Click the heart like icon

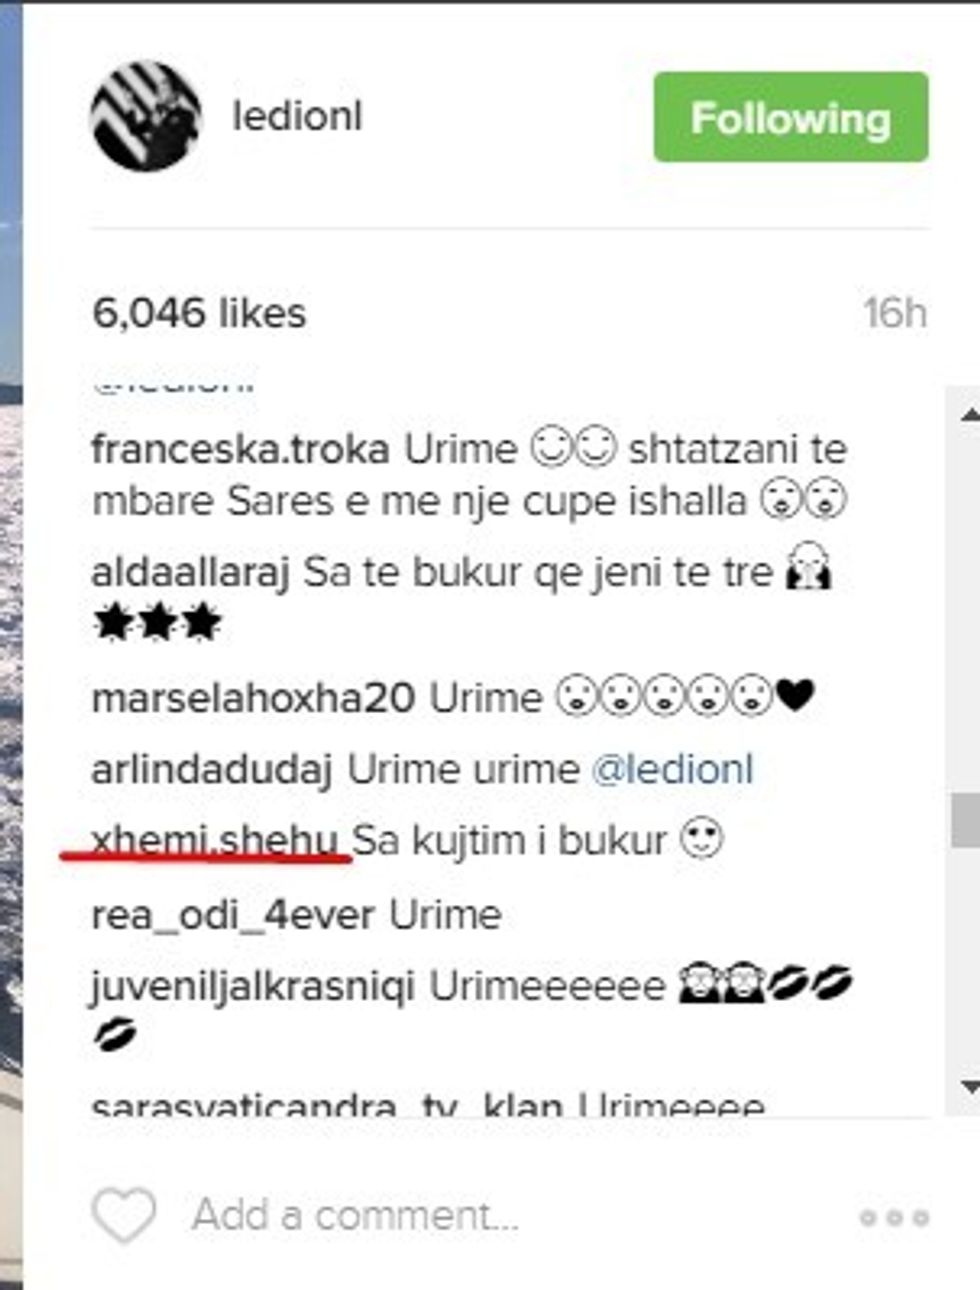[x=124, y=1216]
